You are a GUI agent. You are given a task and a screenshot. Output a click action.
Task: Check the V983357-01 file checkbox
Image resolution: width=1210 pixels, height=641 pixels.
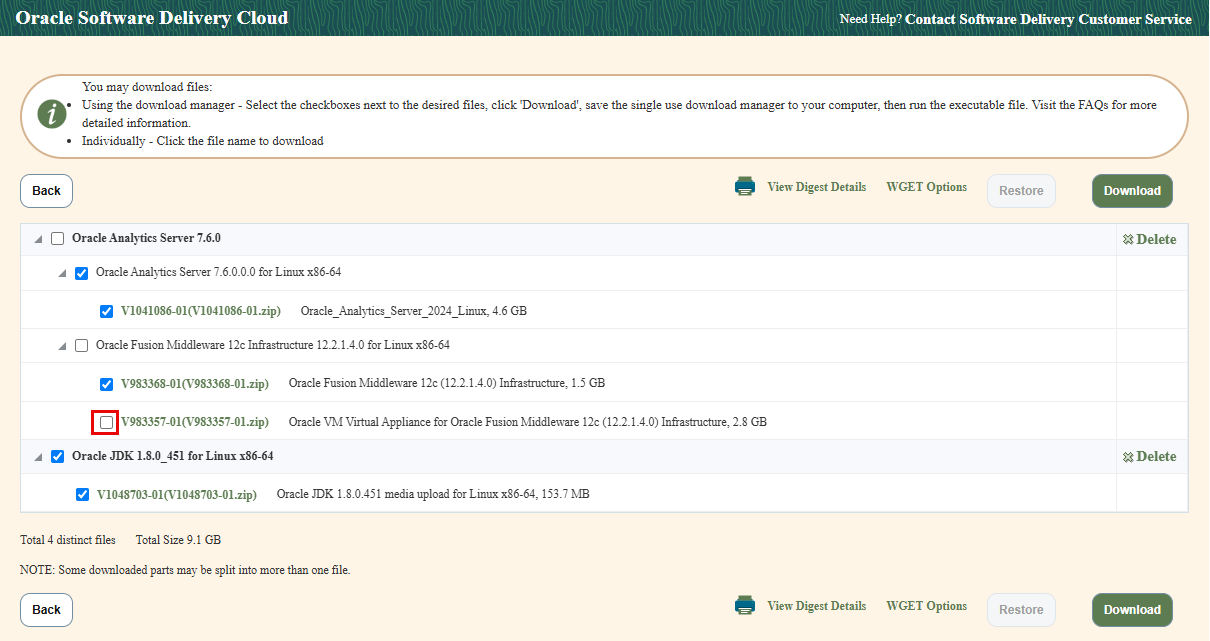[x=106, y=423]
